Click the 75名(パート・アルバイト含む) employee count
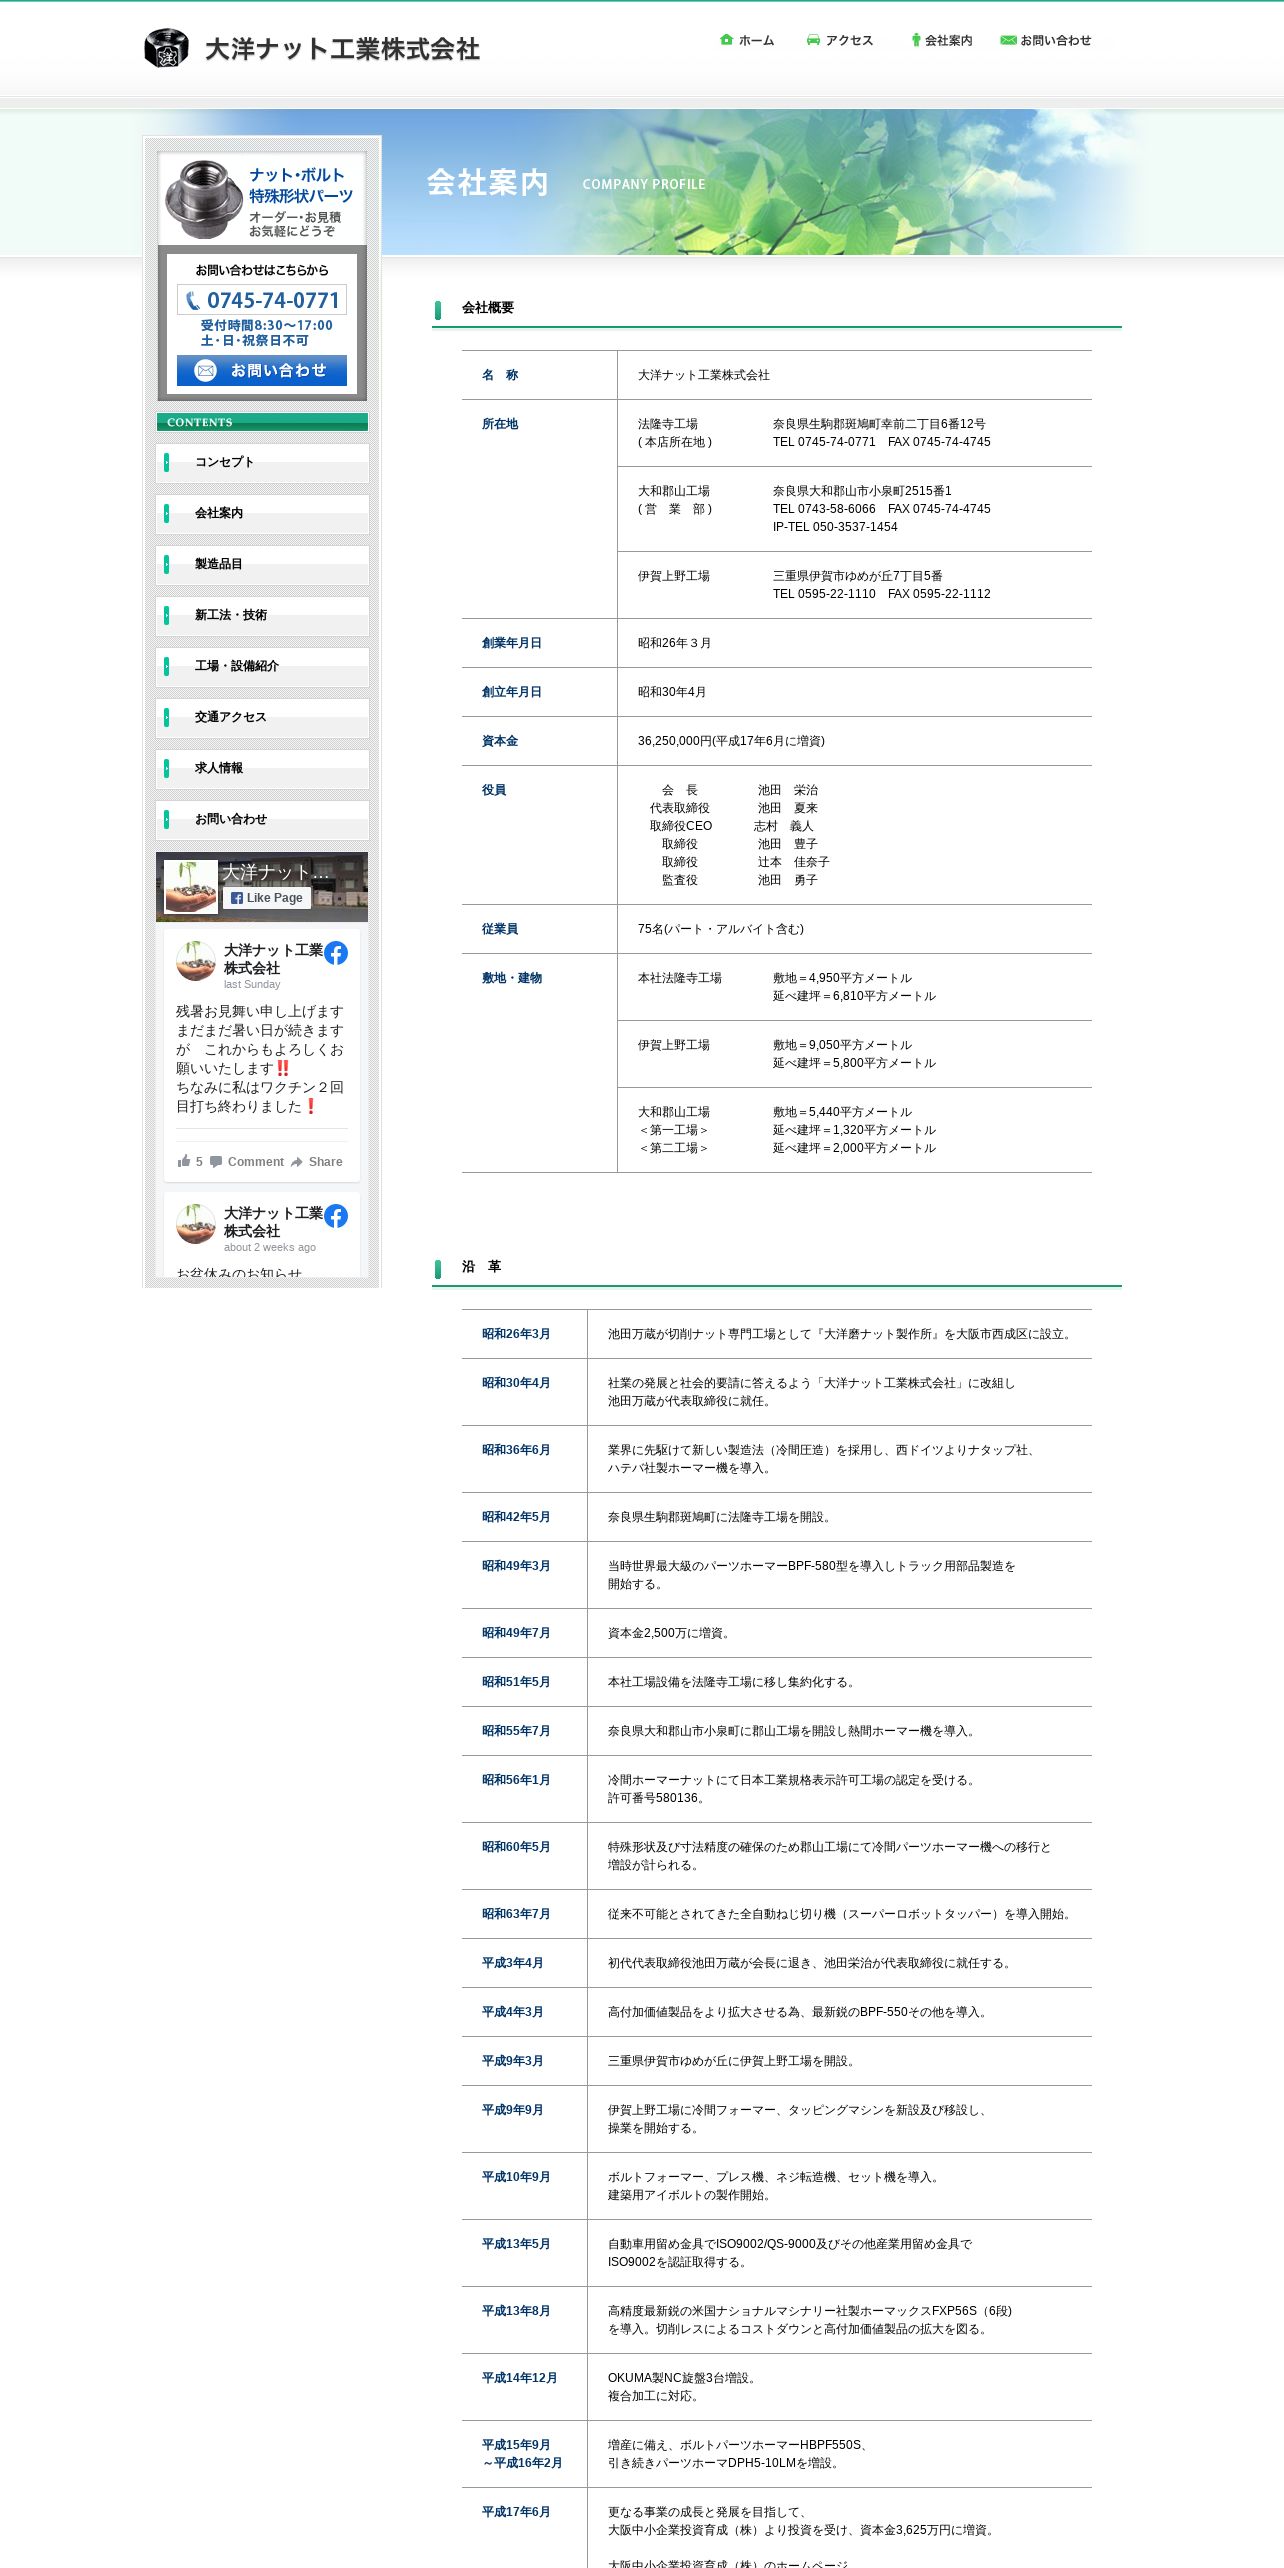This screenshot has width=1284, height=2568. click(x=721, y=929)
